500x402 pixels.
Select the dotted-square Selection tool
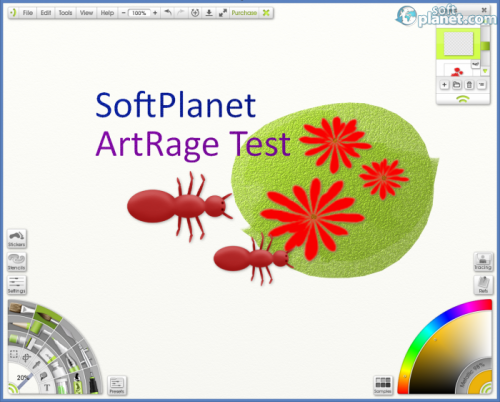pyautogui.click(x=14, y=354)
